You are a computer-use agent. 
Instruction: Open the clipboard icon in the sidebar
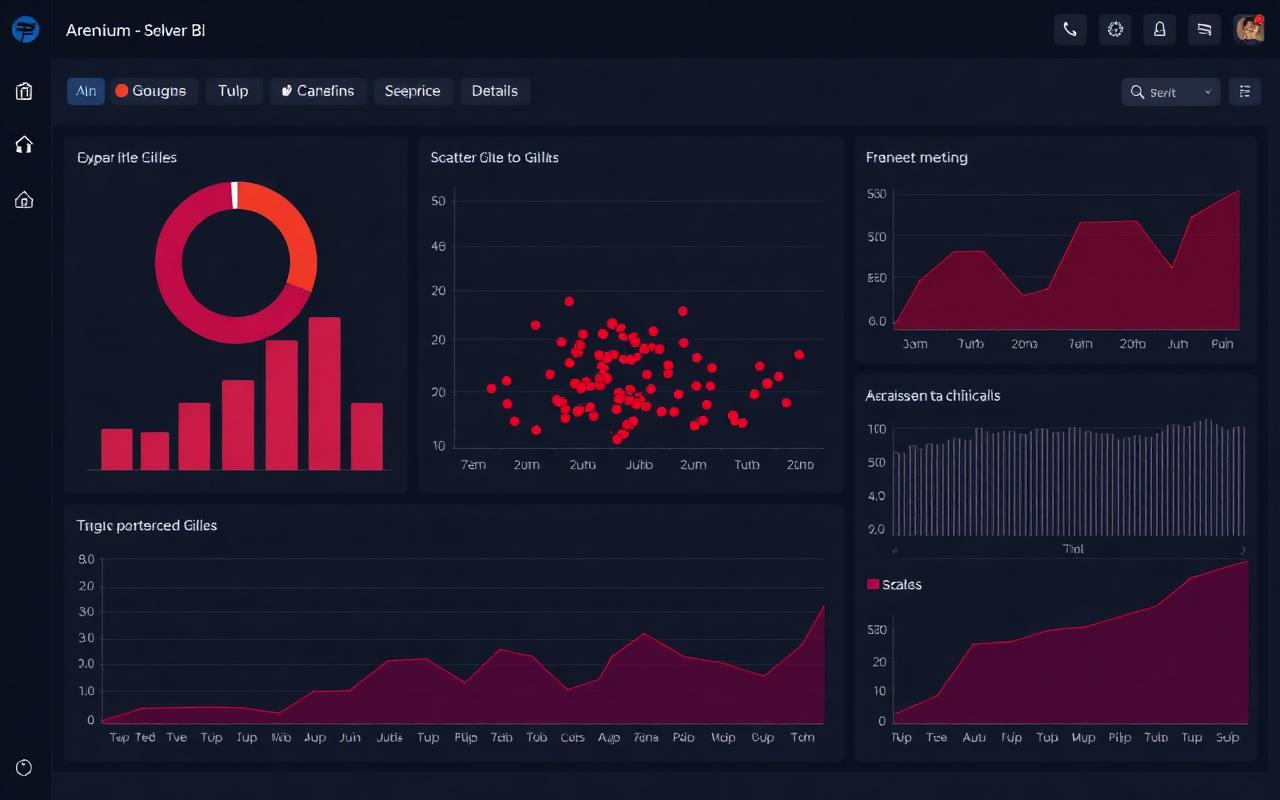[25, 92]
